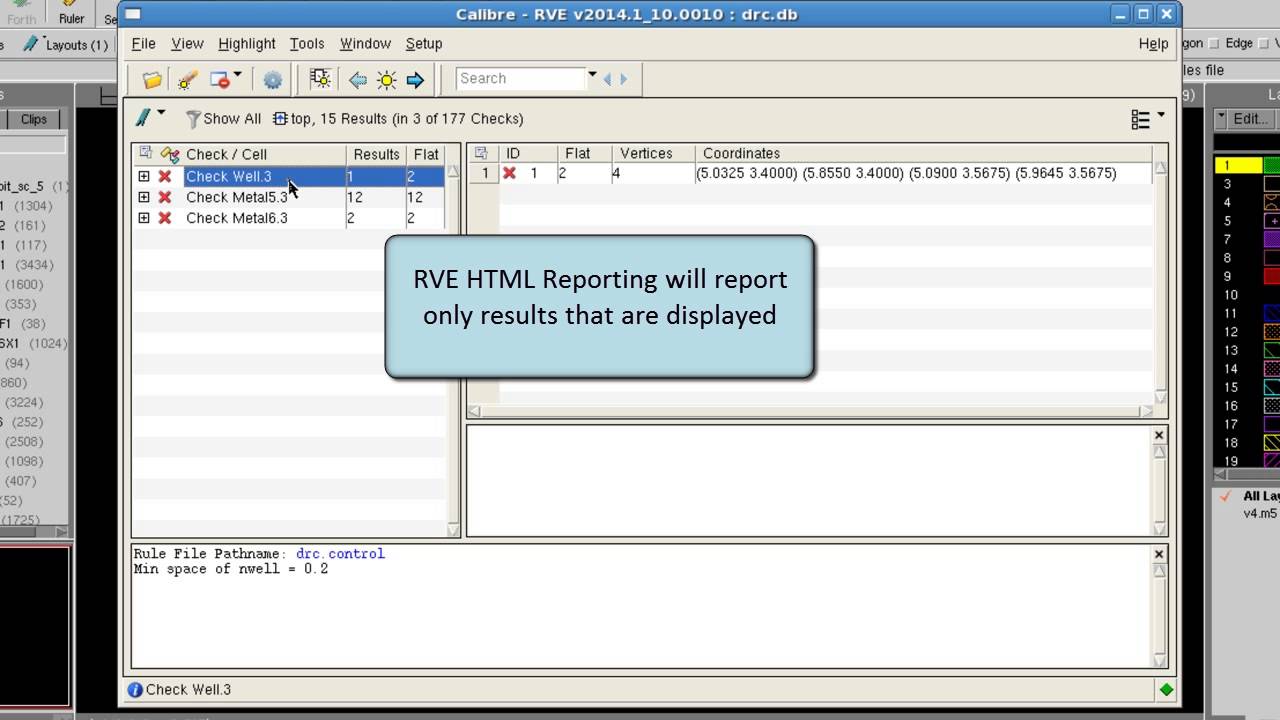The image size is (1280, 720).
Task: Select the Check Well.3 row text
Action: pyautogui.click(x=229, y=176)
